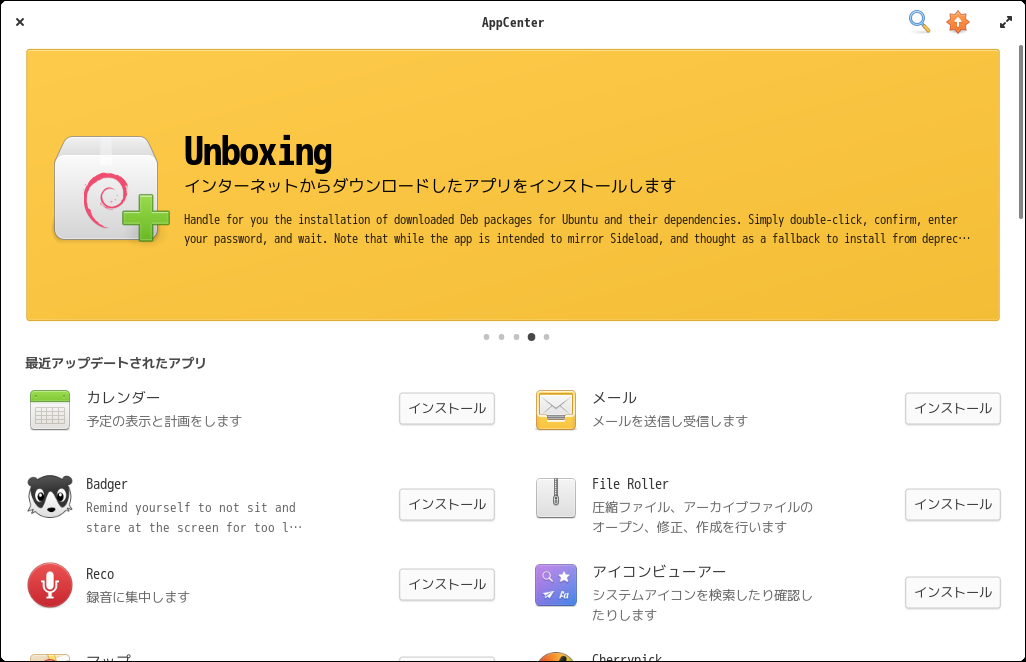Screen dimensions: 1026x662
Task: Open the Reco app title
Action: click(100, 574)
